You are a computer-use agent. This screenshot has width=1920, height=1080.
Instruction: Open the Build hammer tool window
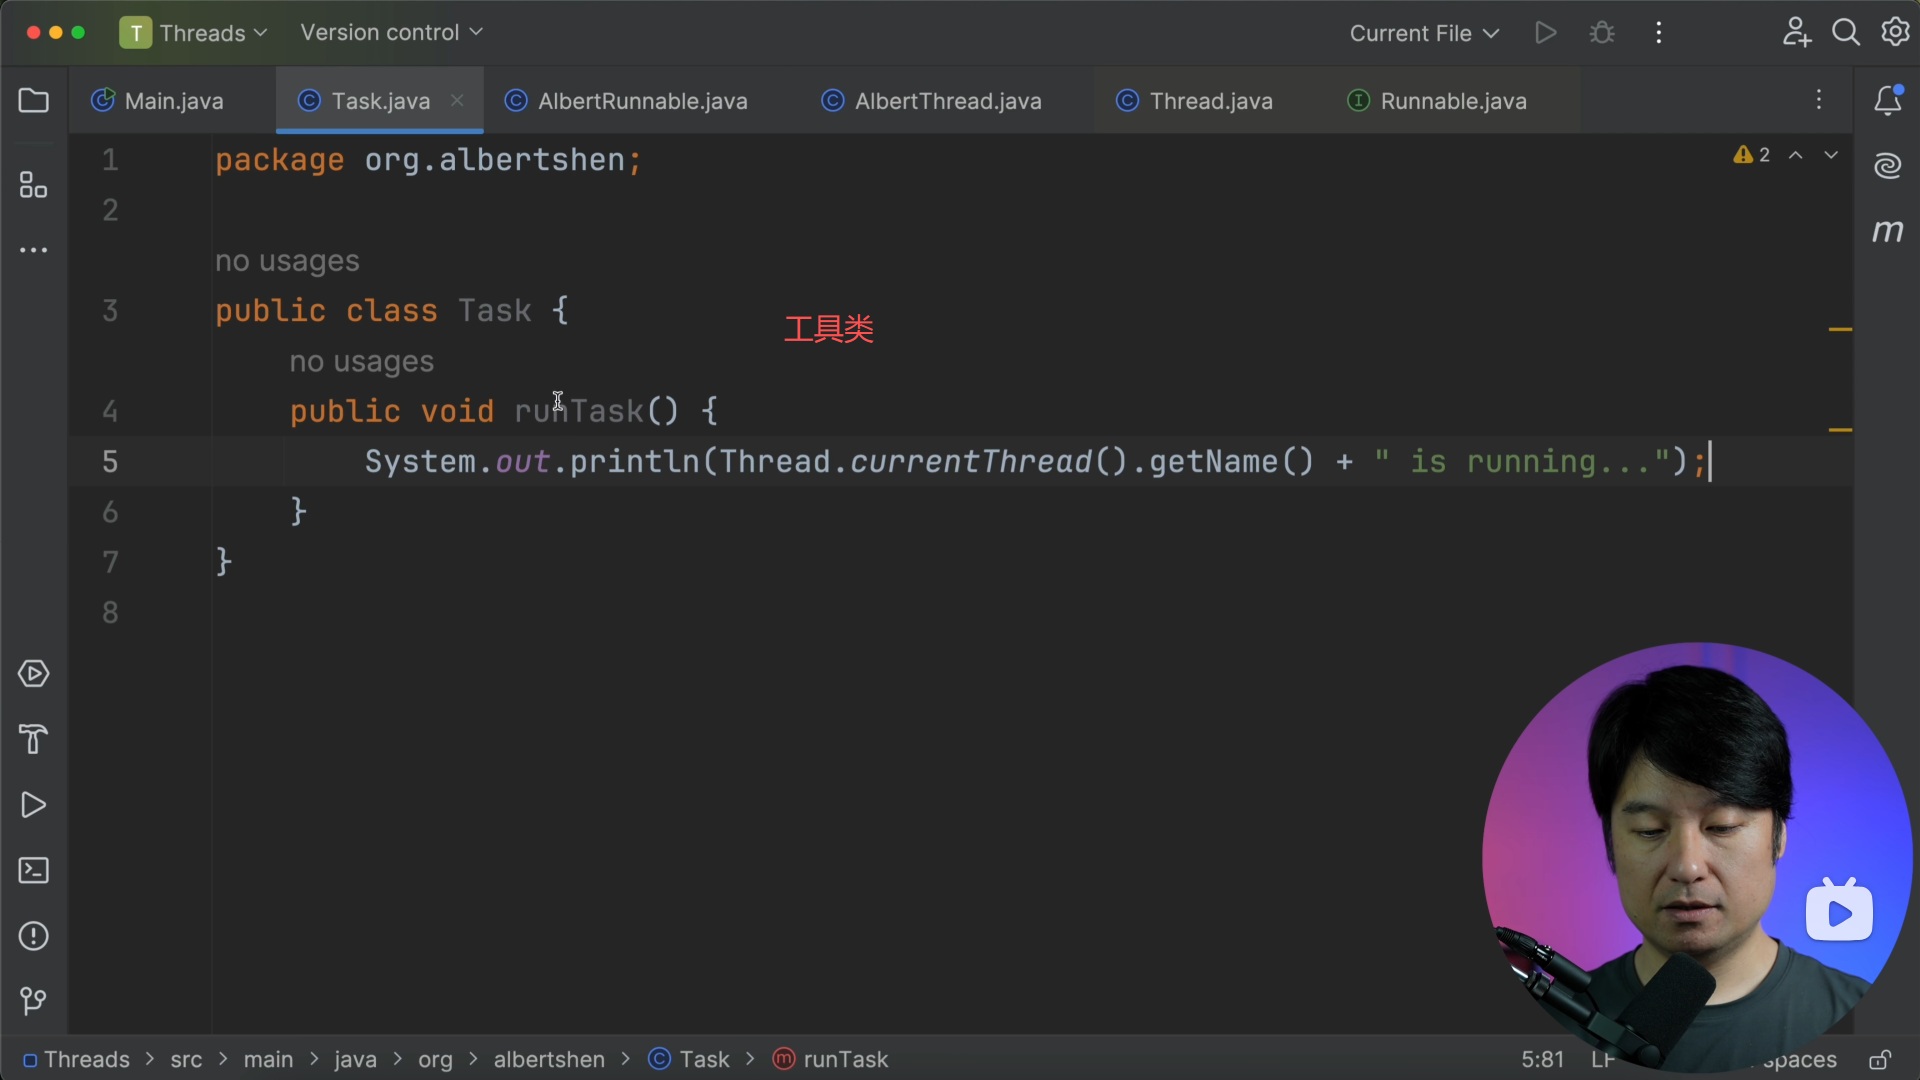pos(33,740)
